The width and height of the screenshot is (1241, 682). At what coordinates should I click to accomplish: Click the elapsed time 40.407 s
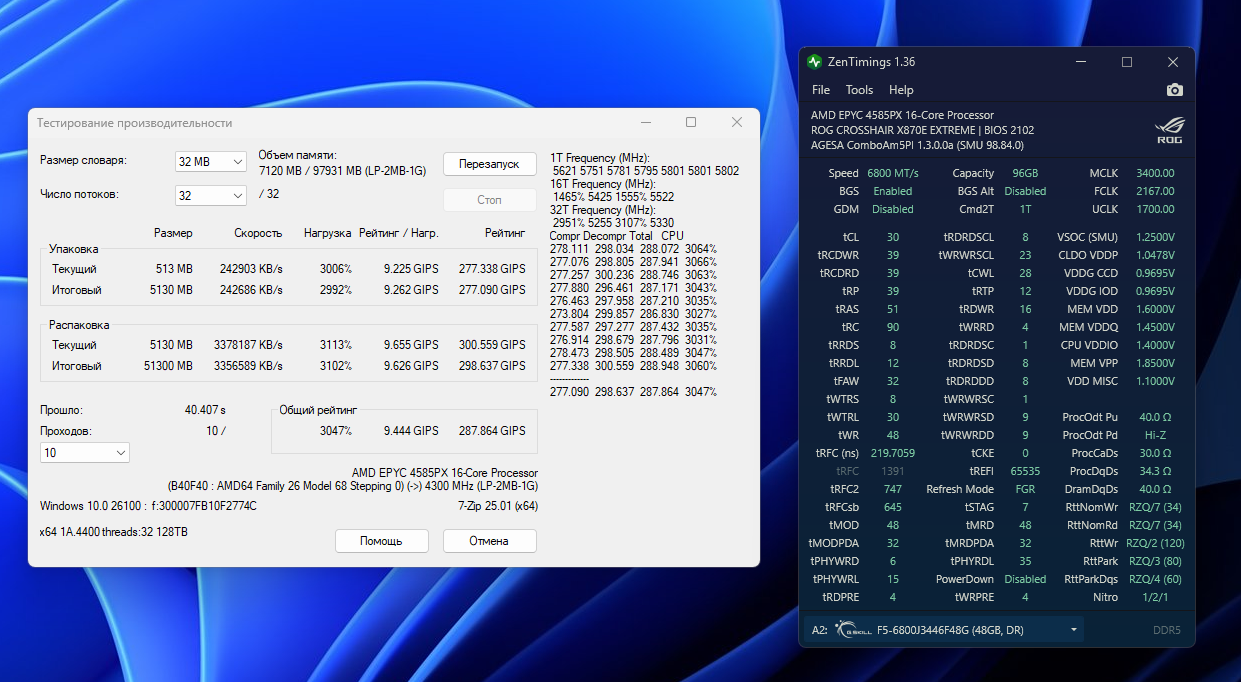pyautogui.click(x=205, y=410)
